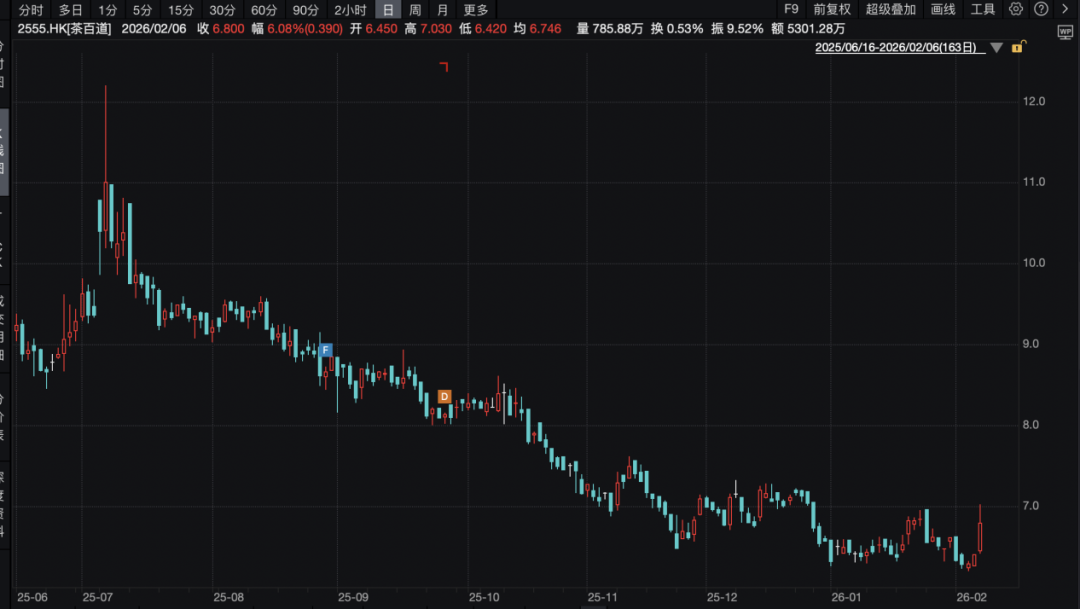Click the 8.0 price axis label
1080x609 pixels.
(x=1031, y=424)
